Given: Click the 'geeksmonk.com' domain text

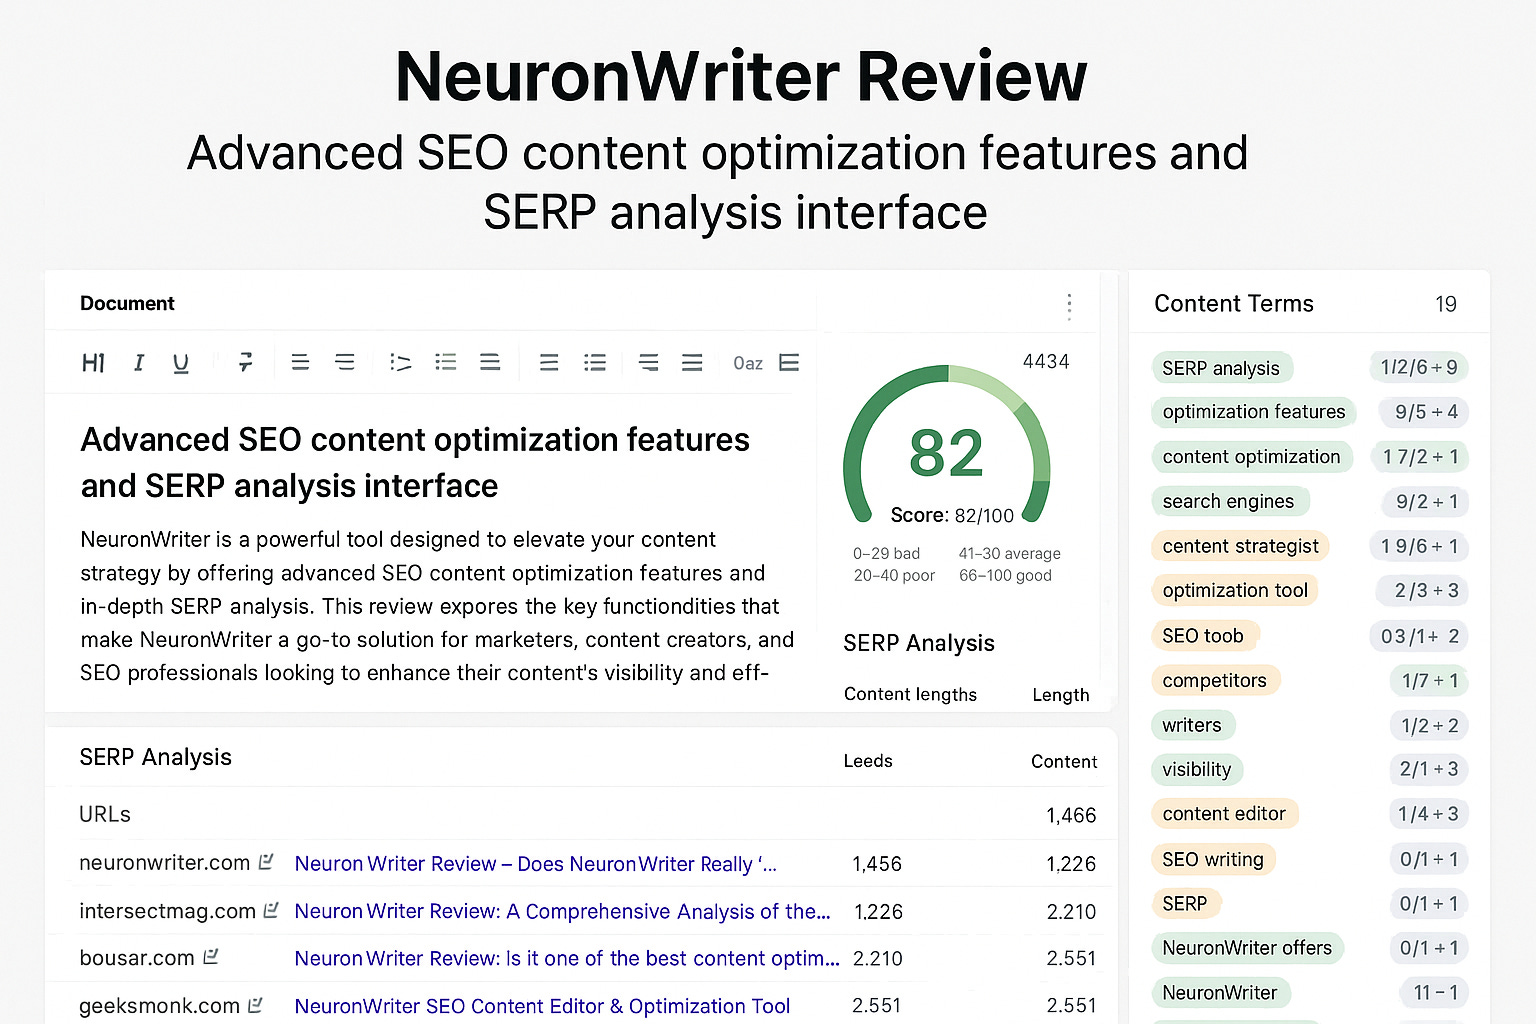Looking at the screenshot, I should 160,1005.
